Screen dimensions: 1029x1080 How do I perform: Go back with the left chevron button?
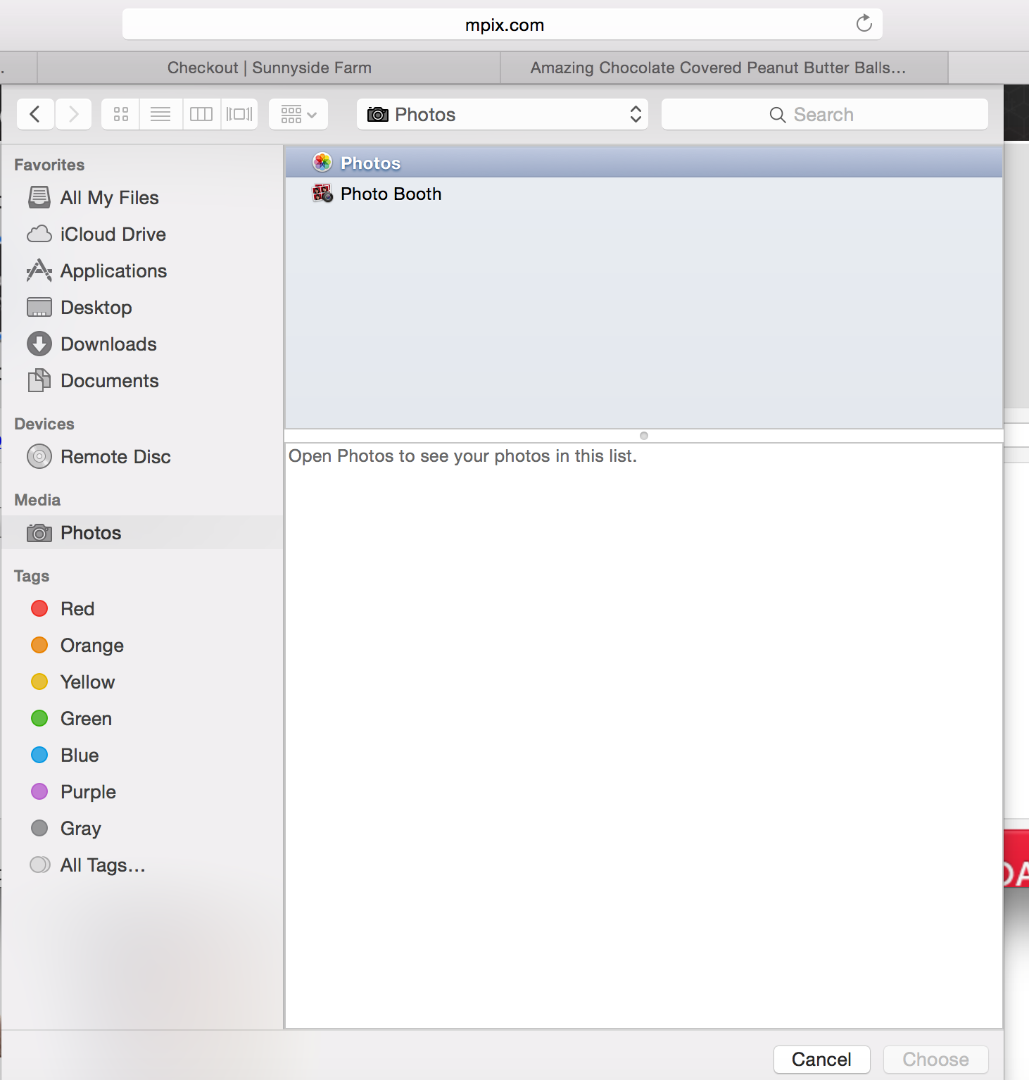tap(36, 114)
